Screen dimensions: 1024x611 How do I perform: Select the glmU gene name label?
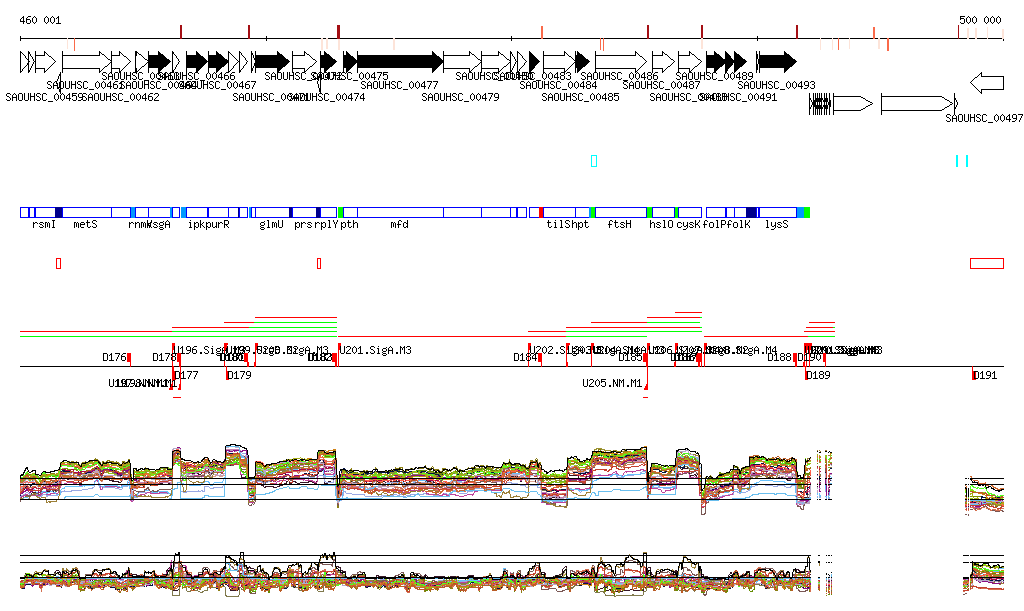pos(272,225)
